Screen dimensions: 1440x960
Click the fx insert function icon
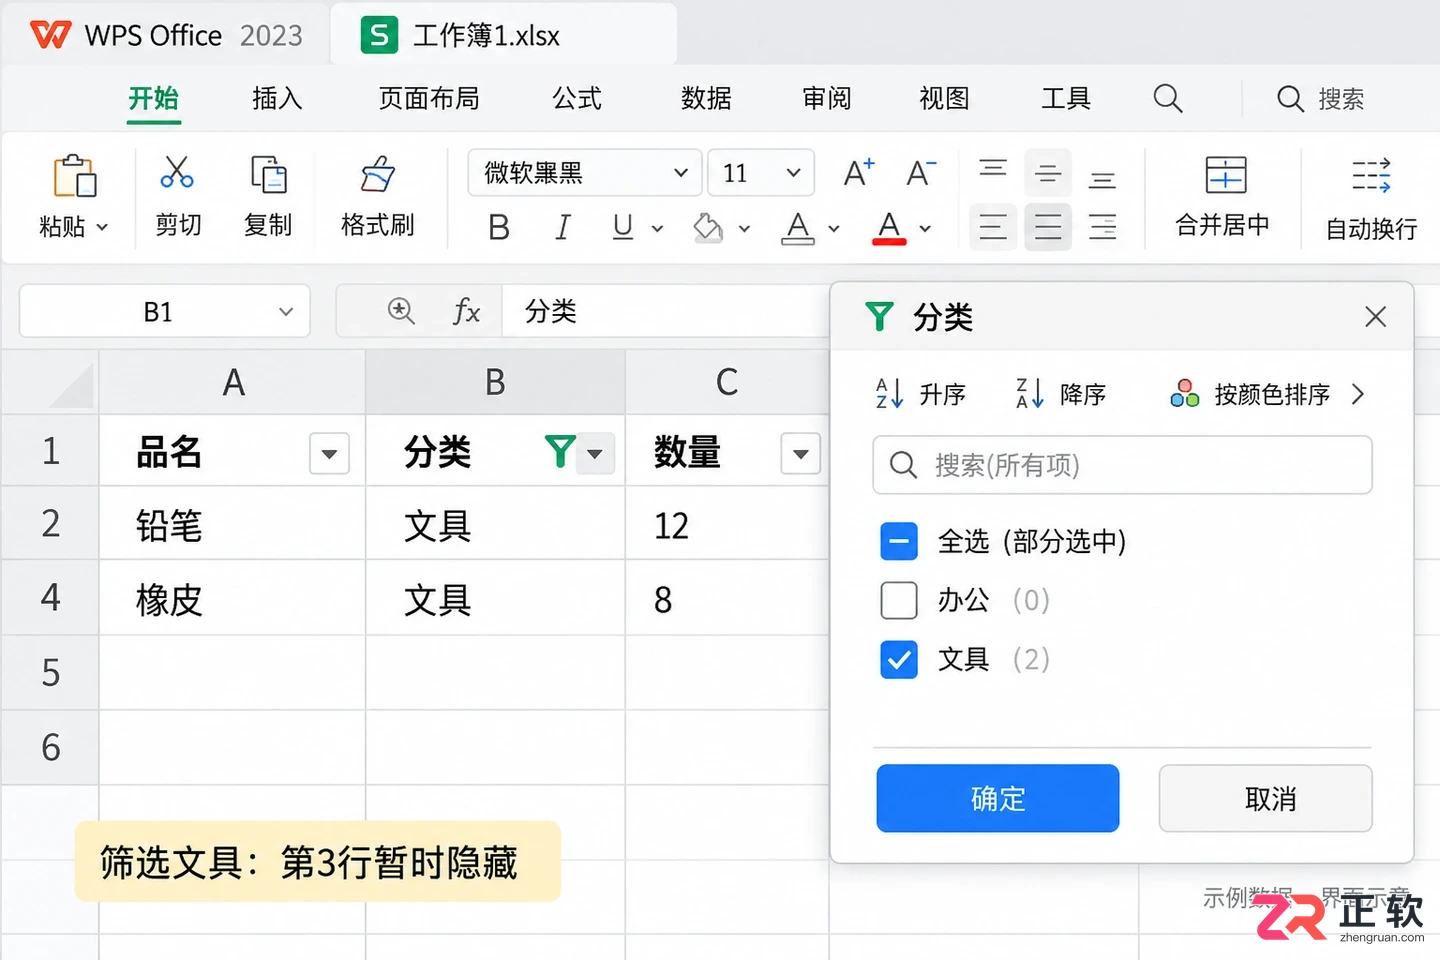point(466,312)
